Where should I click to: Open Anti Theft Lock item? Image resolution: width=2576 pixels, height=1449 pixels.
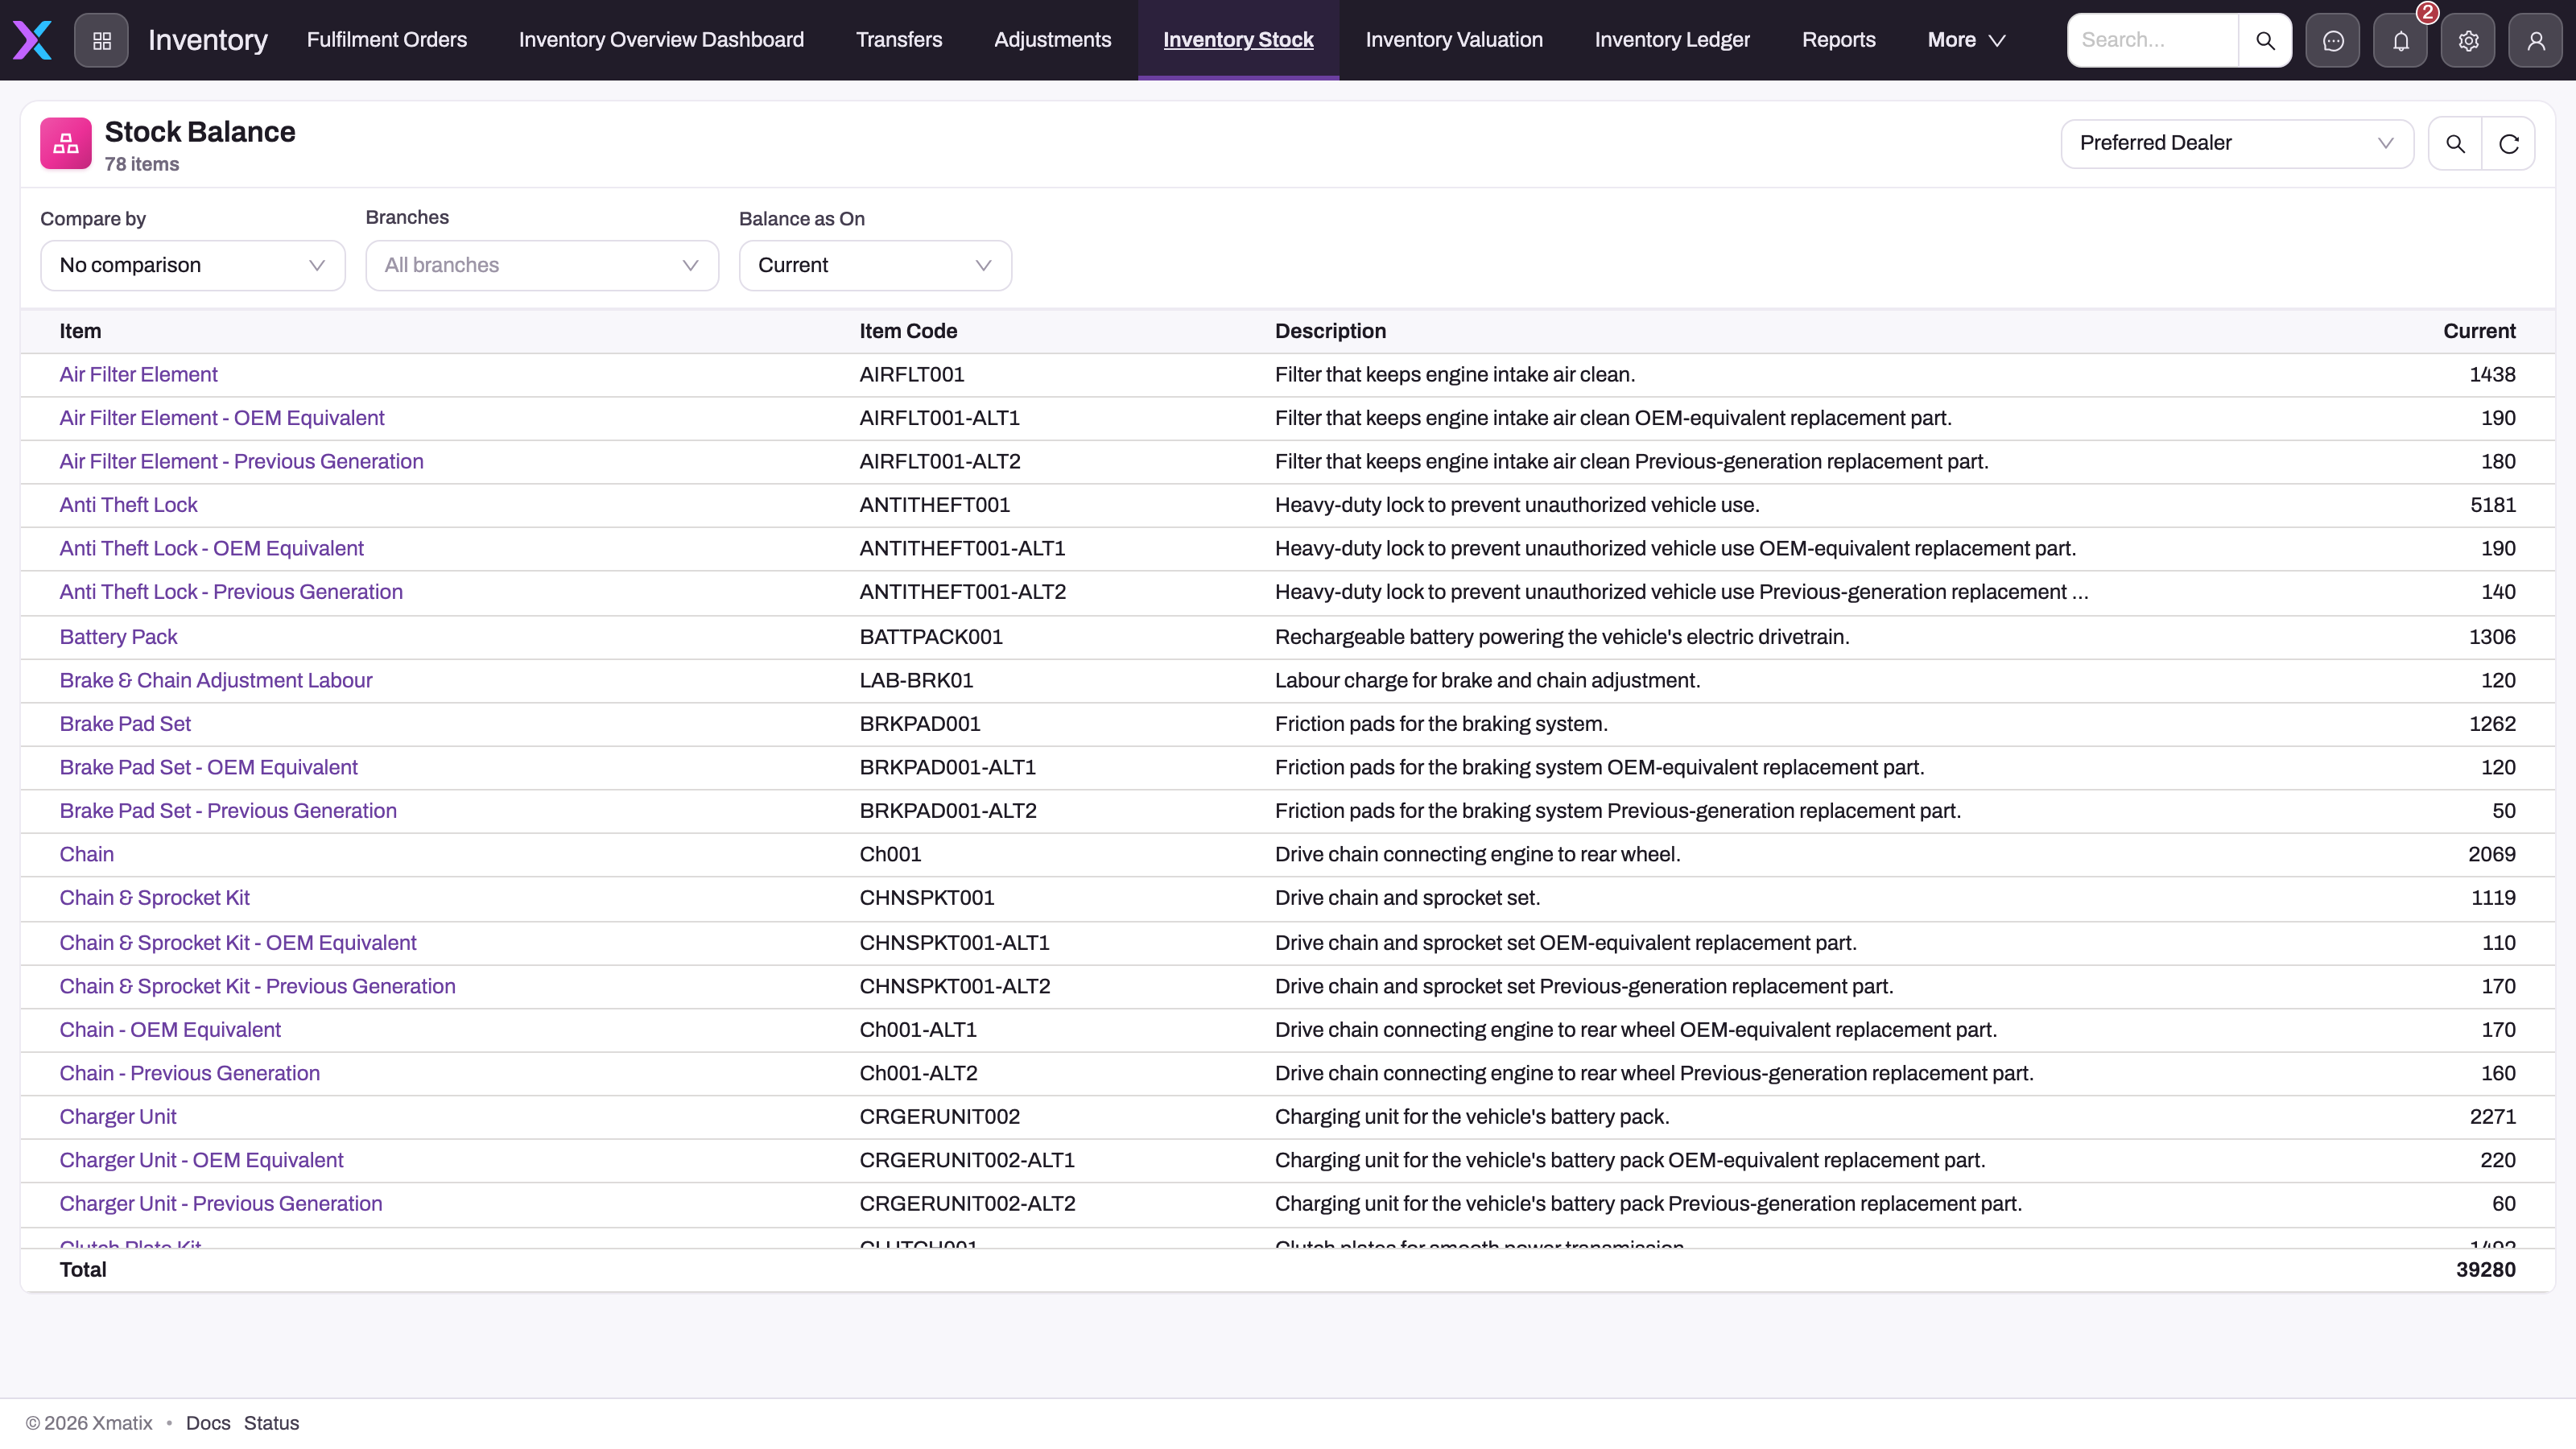pyautogui.click(x=128, y=505)
